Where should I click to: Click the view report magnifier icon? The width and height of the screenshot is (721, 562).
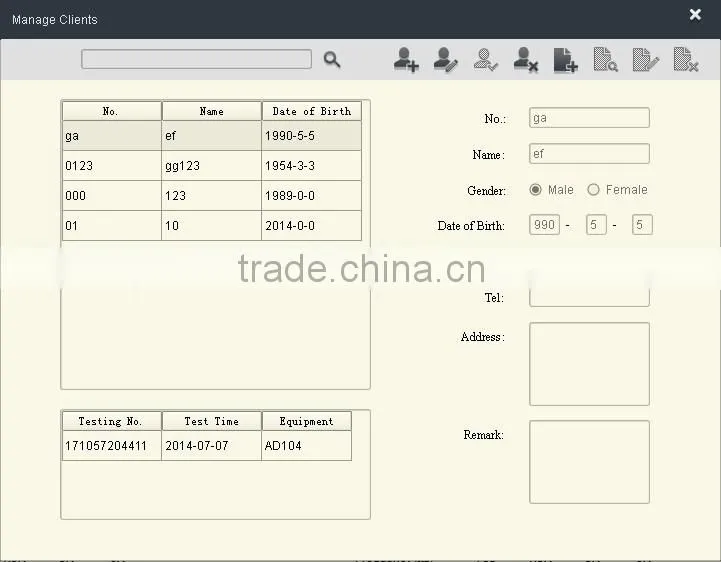pyautogui.click(x=606, y=59)
